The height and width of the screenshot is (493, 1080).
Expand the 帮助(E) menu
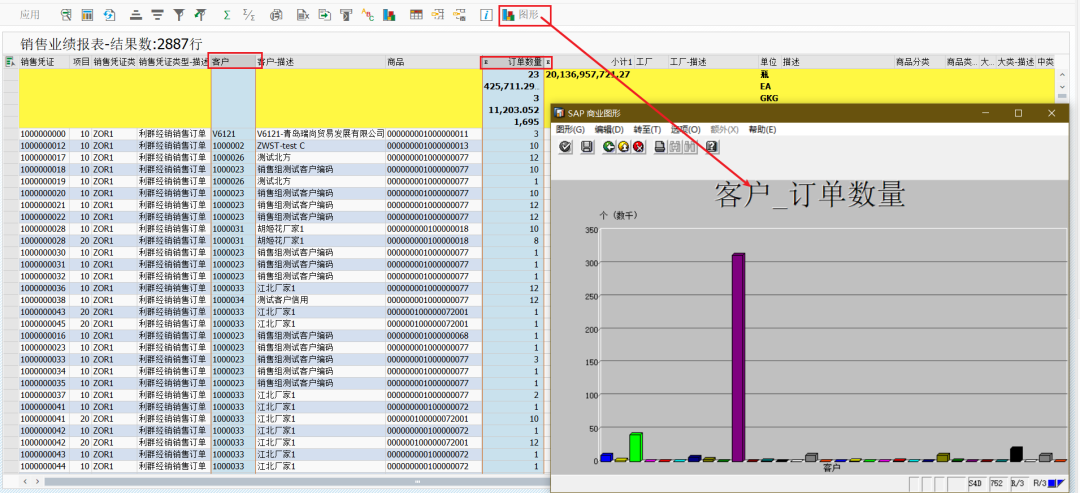(762, 129)
